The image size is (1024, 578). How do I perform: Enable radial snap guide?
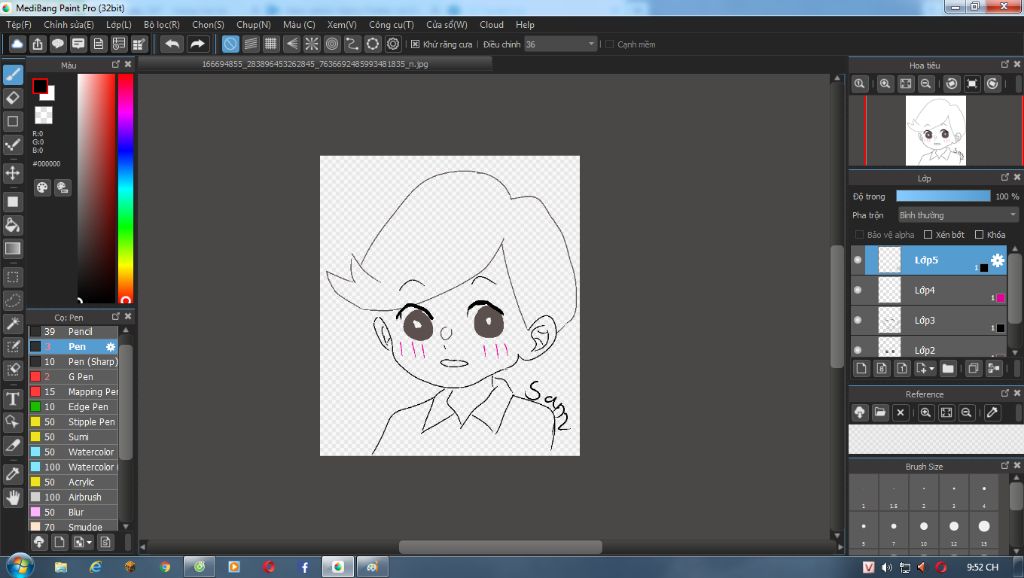312,44
